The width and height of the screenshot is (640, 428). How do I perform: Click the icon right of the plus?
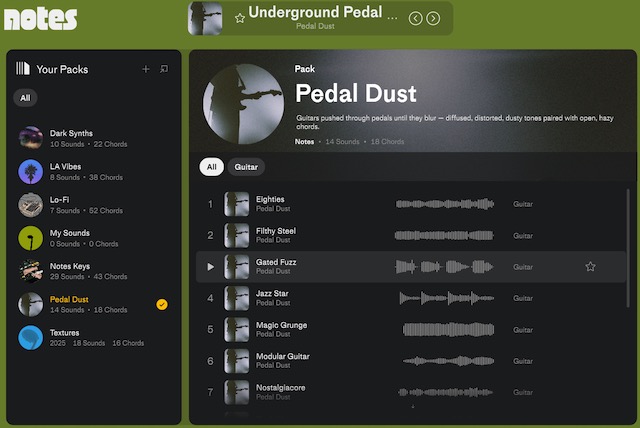coord(164,69)
